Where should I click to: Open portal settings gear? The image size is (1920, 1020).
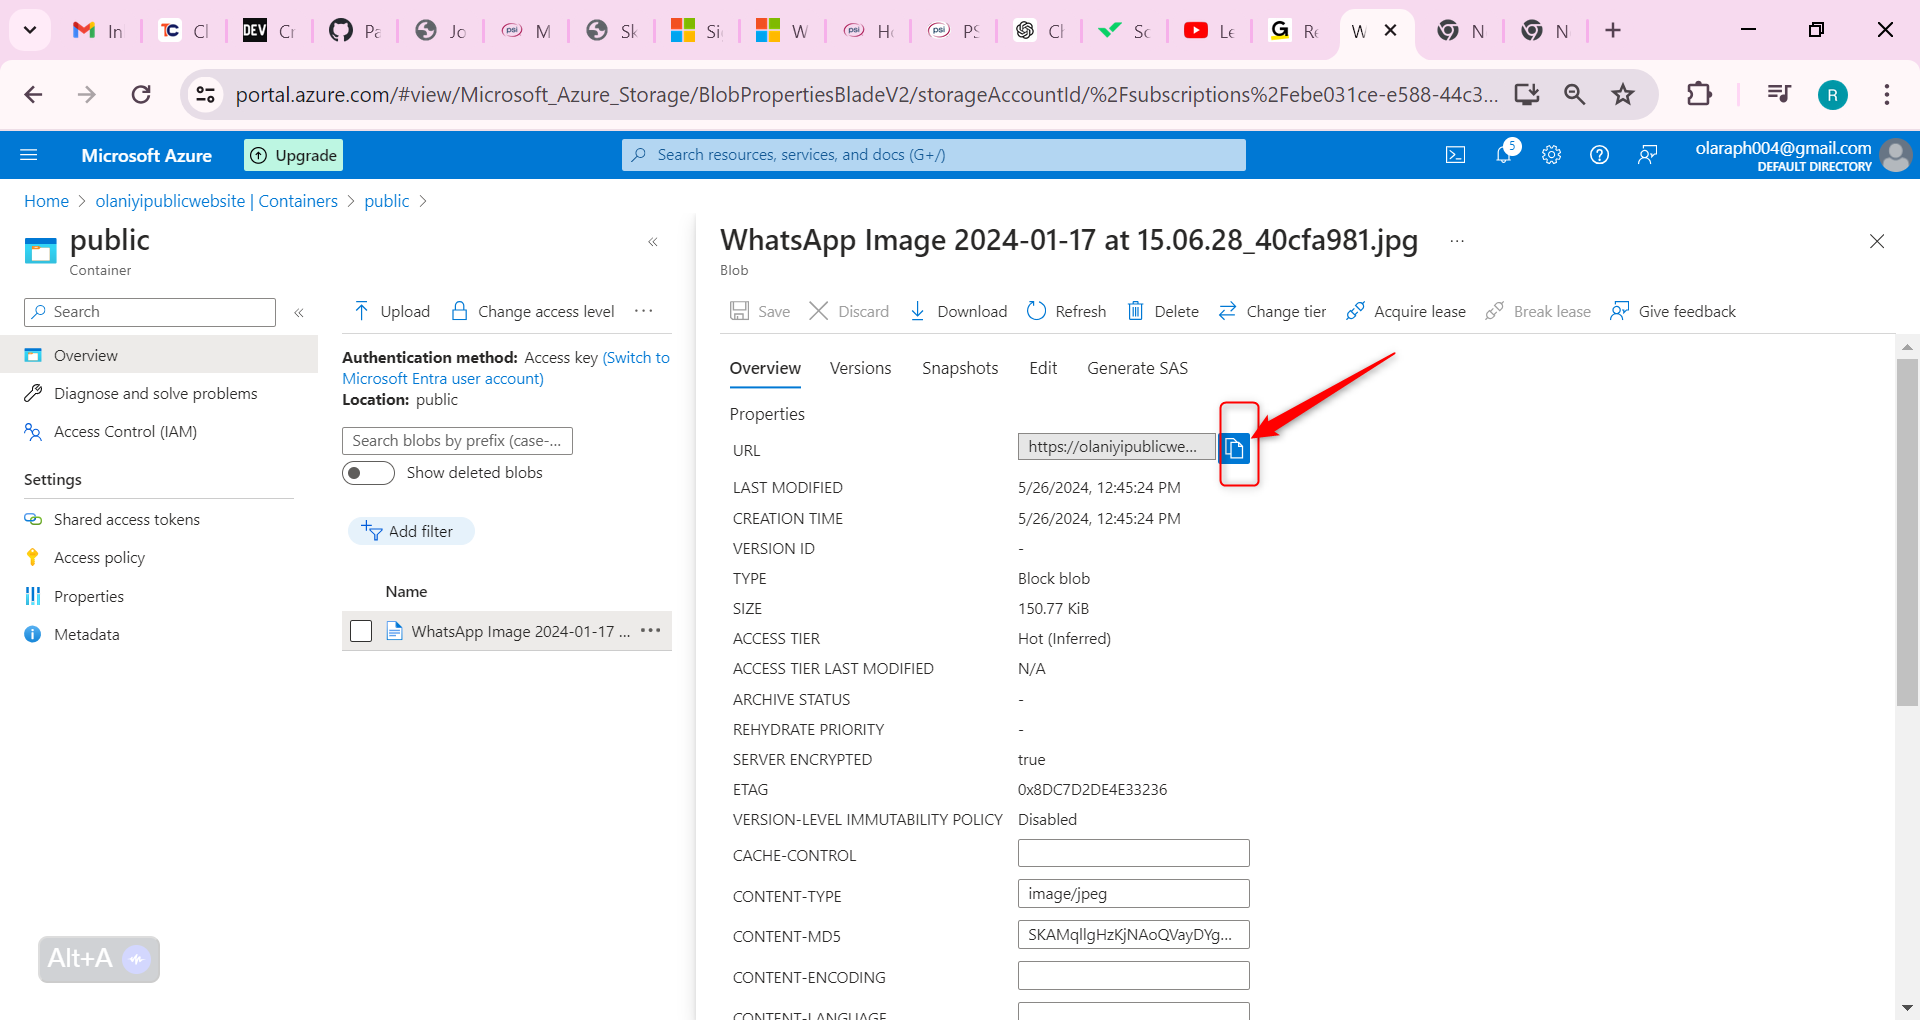click(1551, 155)
